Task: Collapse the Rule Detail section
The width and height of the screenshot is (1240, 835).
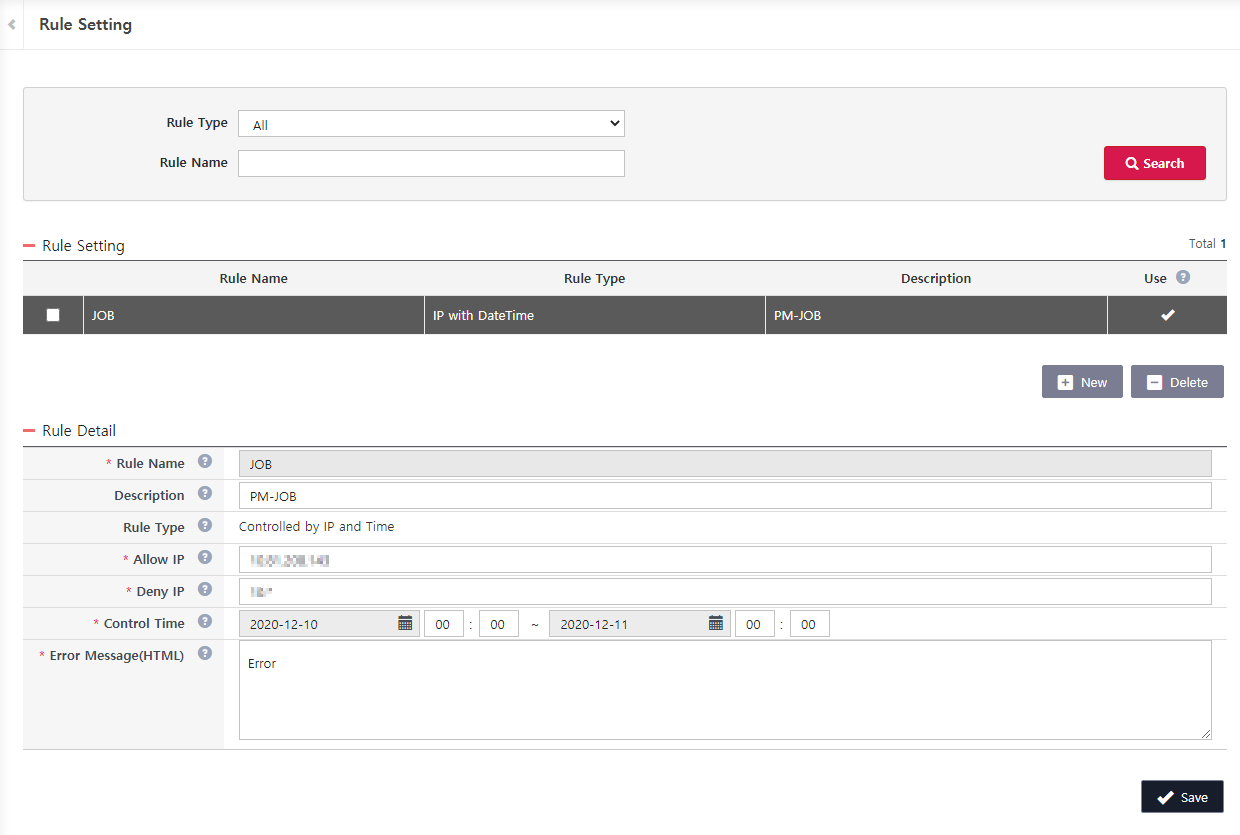Action: [29, 430]
